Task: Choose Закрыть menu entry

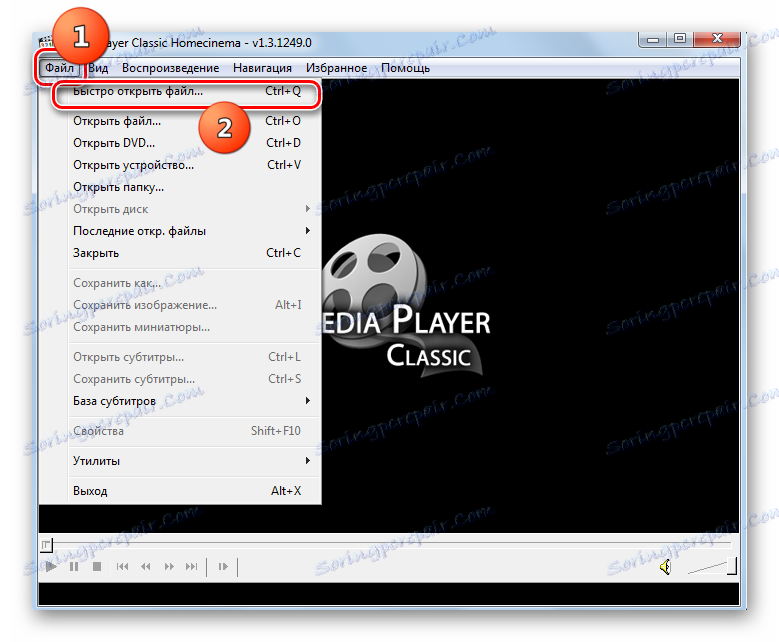Action: pyautogui.click(x=187, y=253)
